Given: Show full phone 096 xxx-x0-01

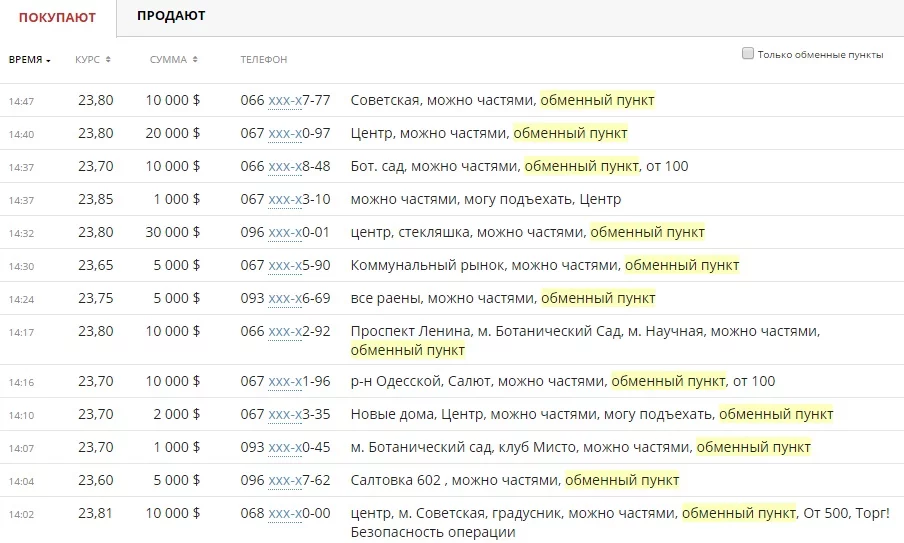Looking at the screenshot, I should coord(284,232).
